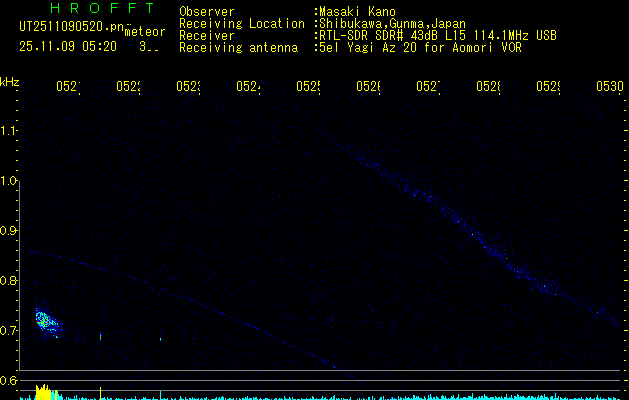The height and width of the screenshot is (400, 629).
Task: Click the date text 25.11.09 05:20
Action: click(x=68, y=47)
